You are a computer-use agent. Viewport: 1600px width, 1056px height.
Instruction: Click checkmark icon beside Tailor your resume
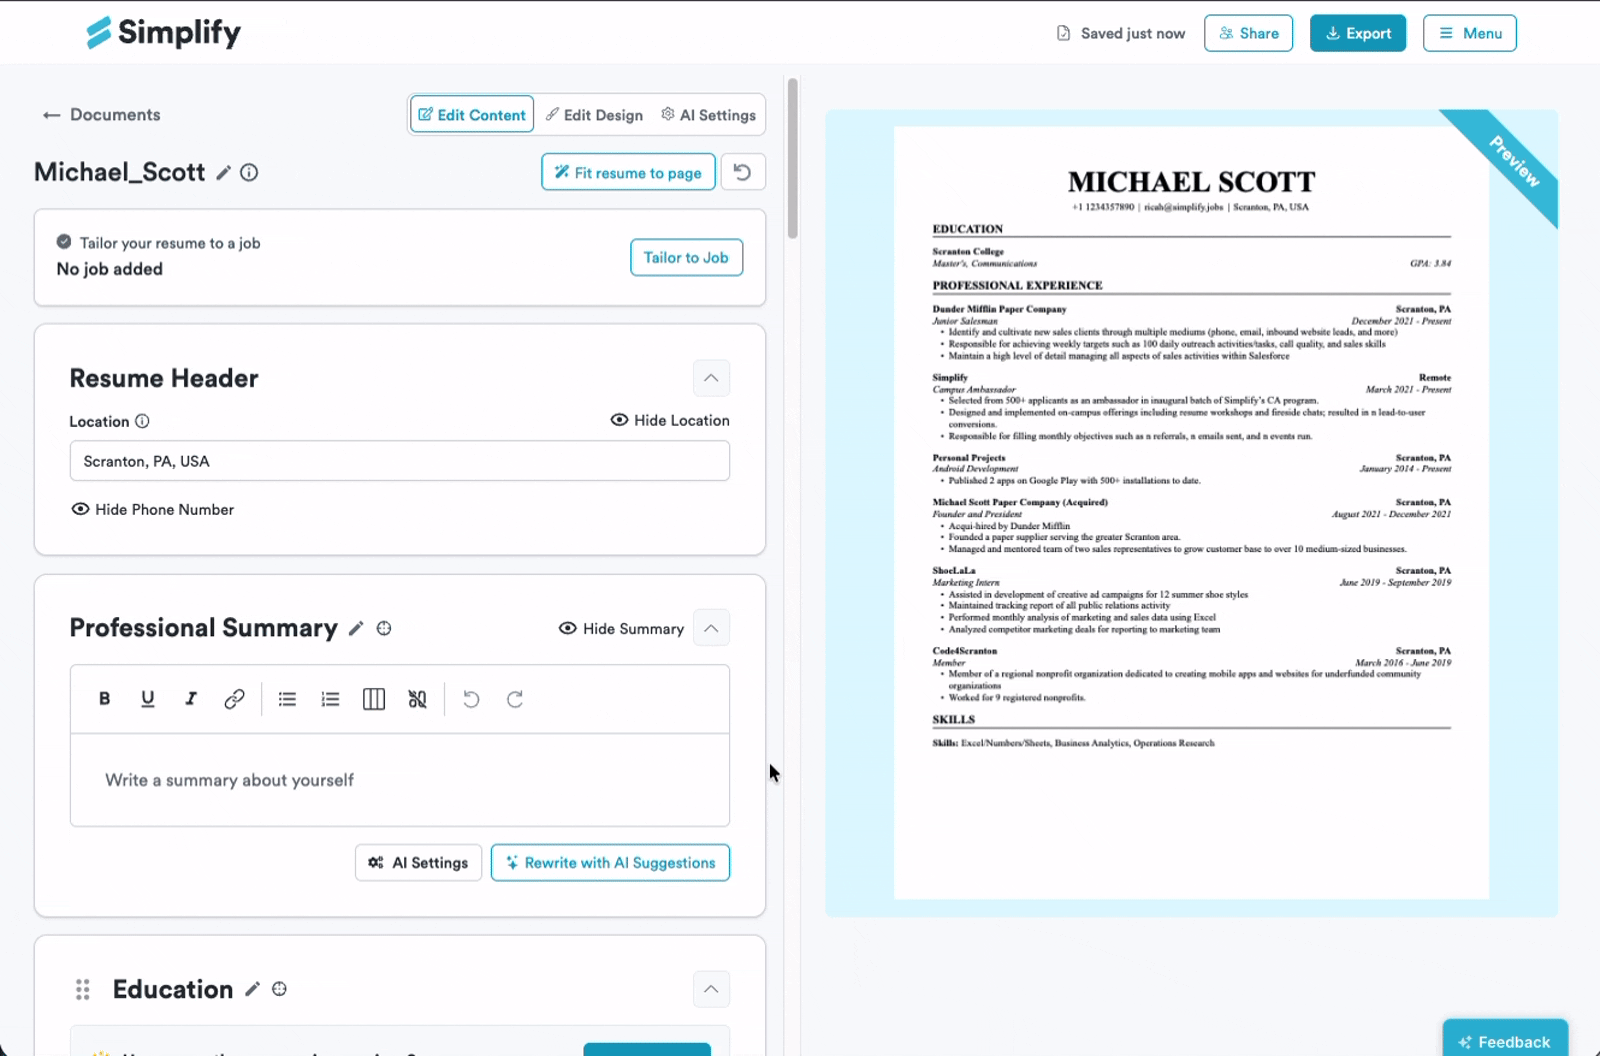click(x=64, y=242)
